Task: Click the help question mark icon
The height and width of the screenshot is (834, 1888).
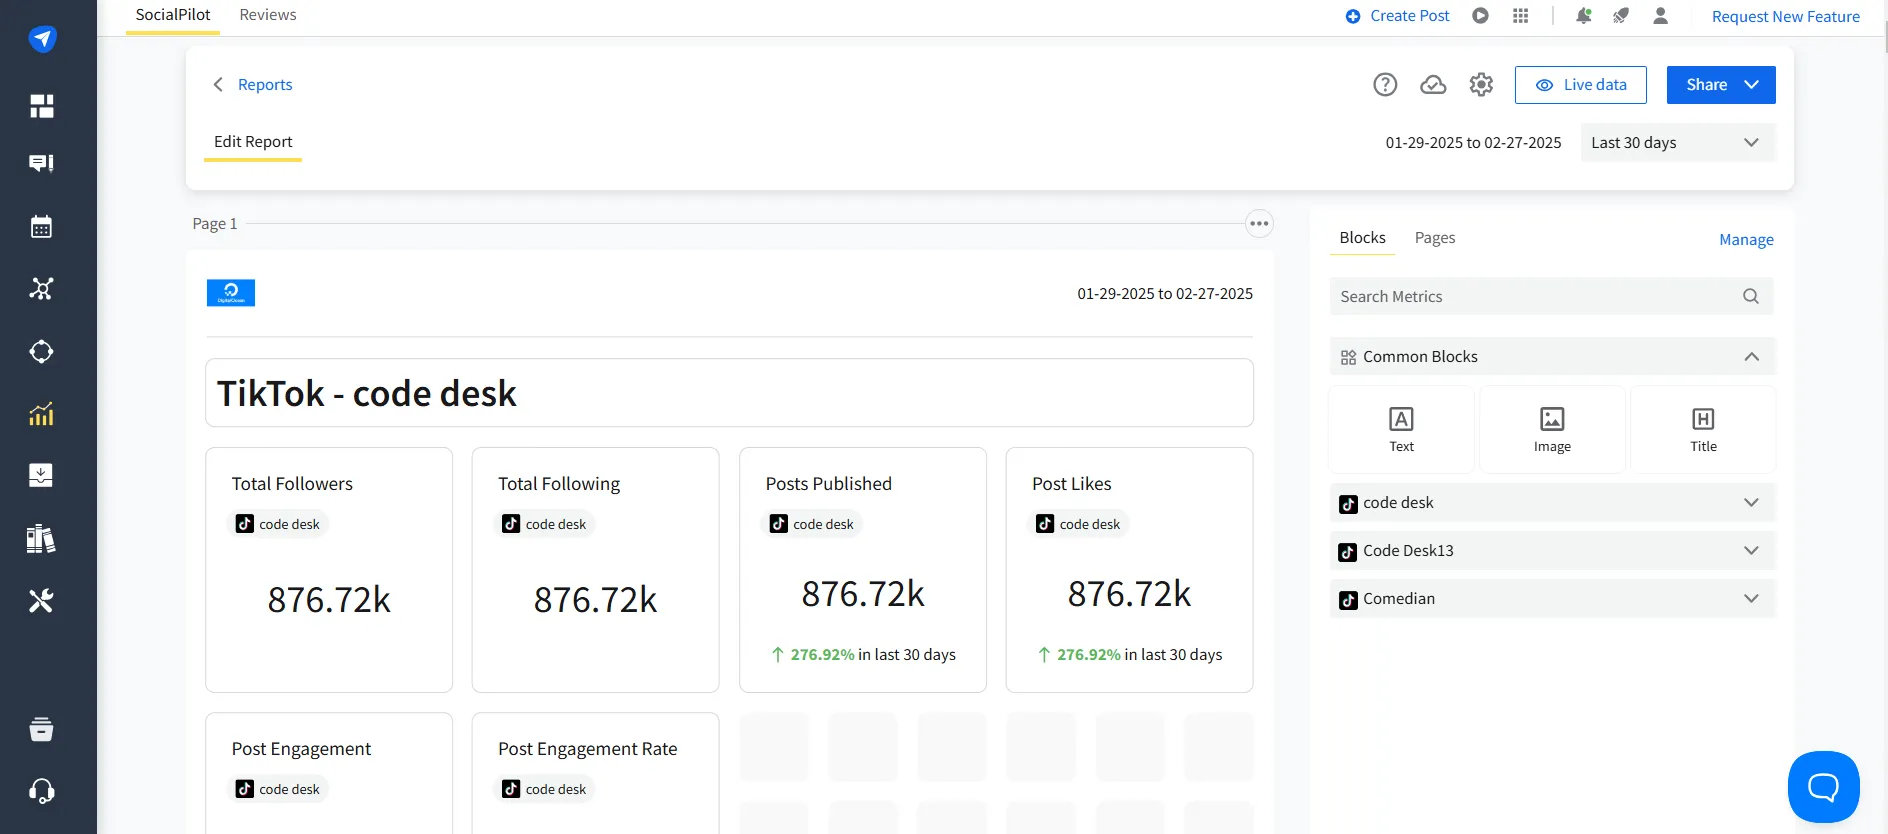Action: 1385,85
